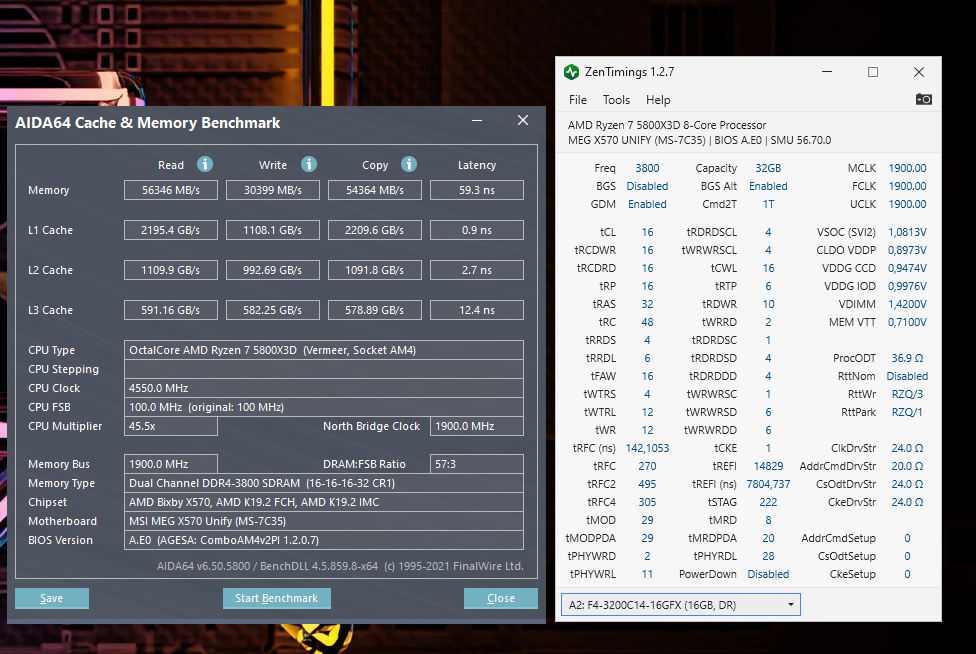Click the Memory Latency result of 59.3 ns
976x654 pixels.
coord(476,190)
